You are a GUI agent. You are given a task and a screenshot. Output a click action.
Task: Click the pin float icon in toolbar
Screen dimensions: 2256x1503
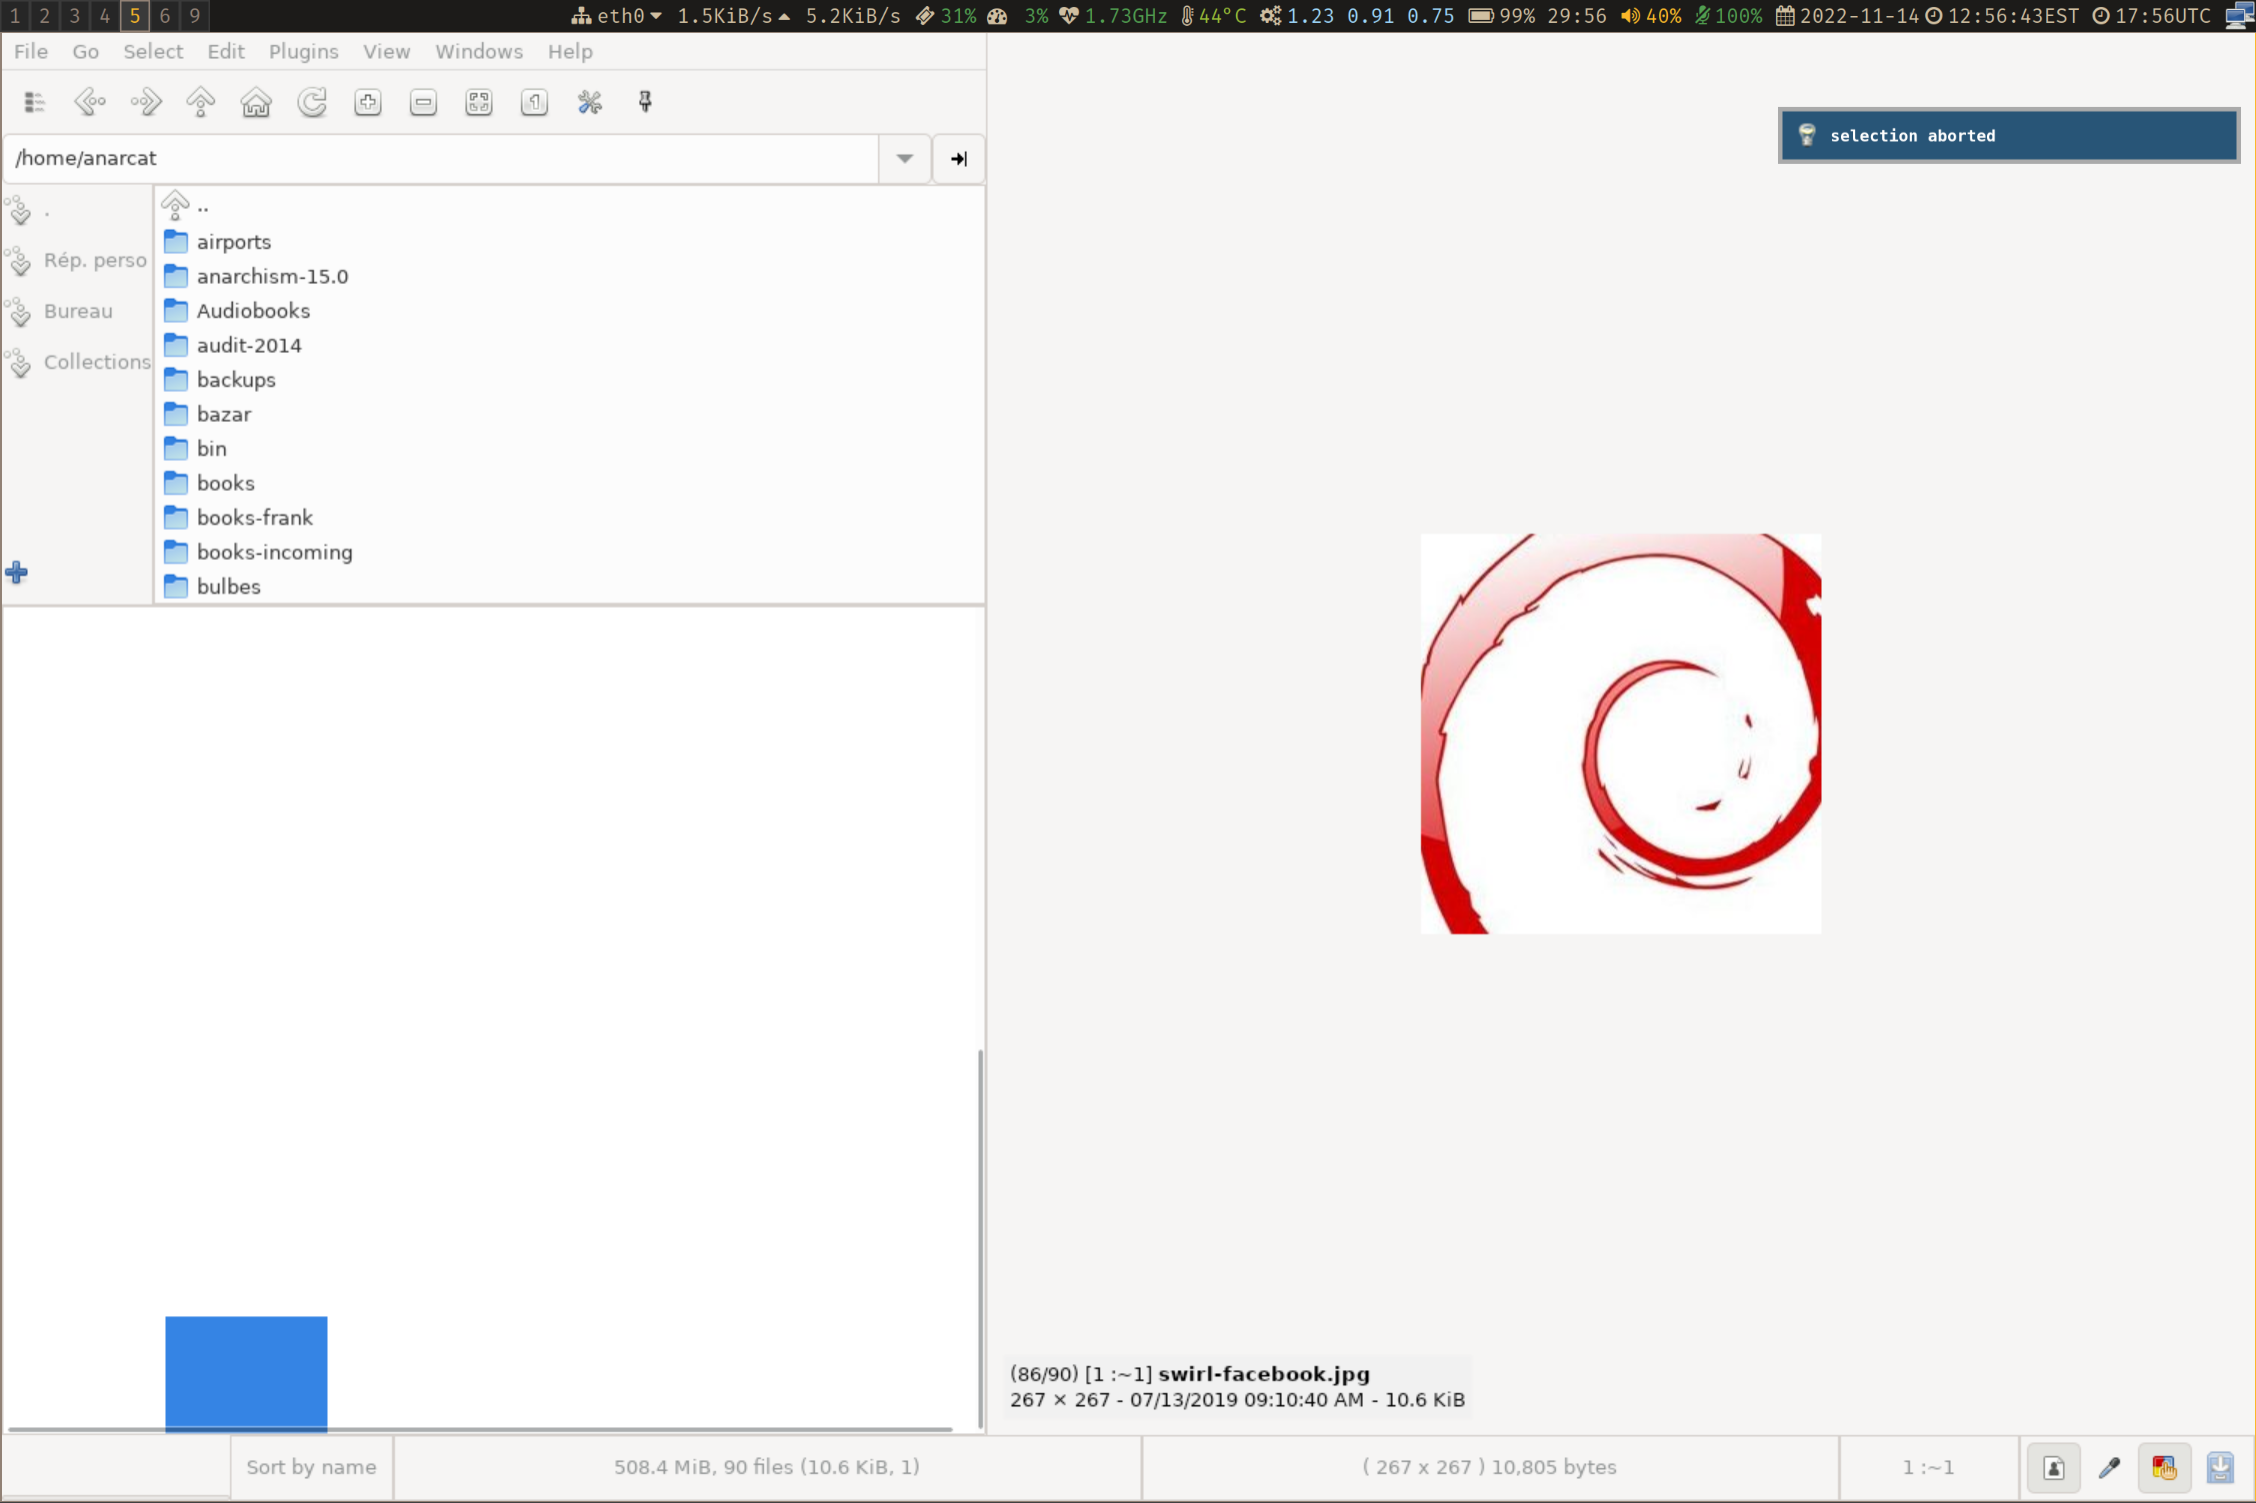point(645,102)
